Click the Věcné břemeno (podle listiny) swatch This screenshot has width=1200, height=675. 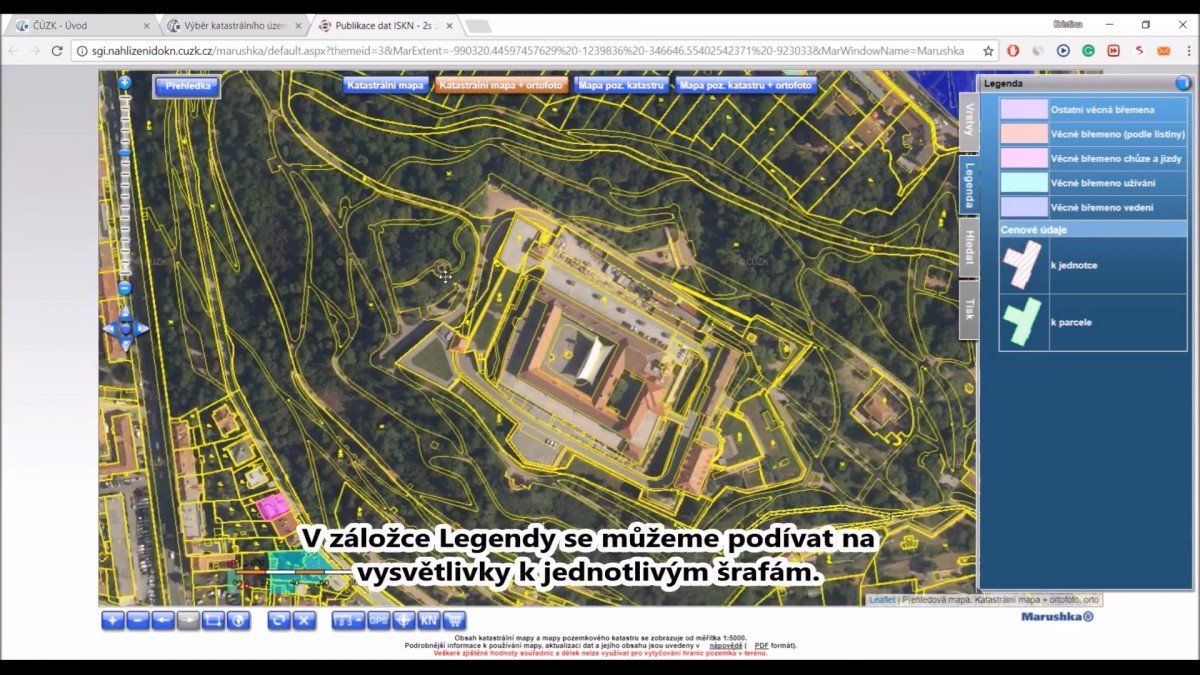1023,133
